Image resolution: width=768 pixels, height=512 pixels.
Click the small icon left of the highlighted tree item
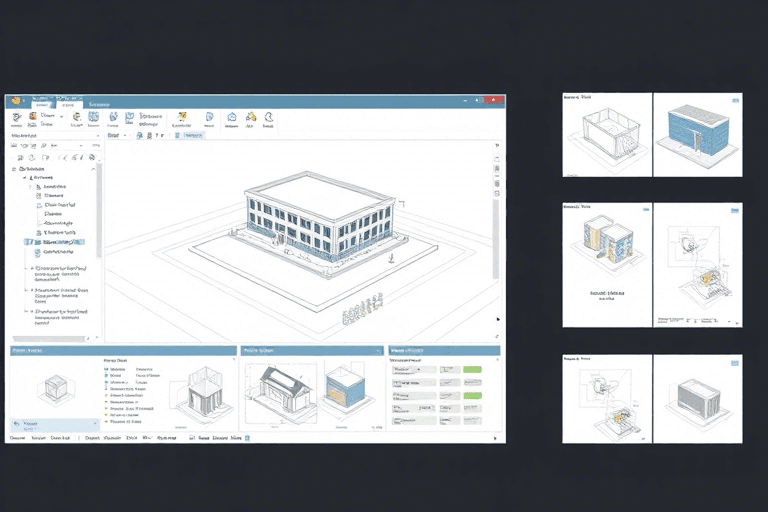point(27,242)
